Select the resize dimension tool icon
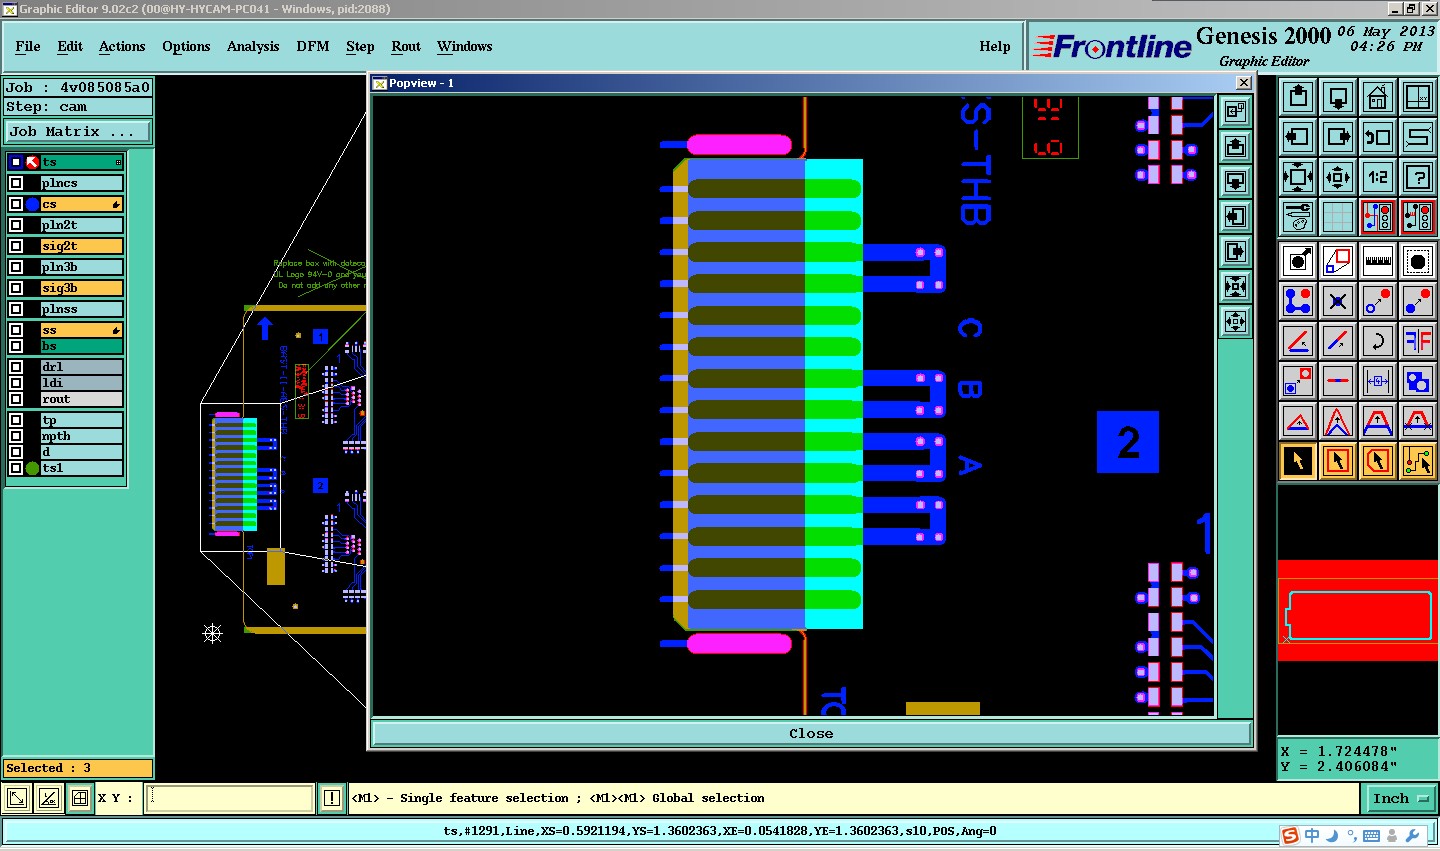1440x851 pixels. [1378, 381]
